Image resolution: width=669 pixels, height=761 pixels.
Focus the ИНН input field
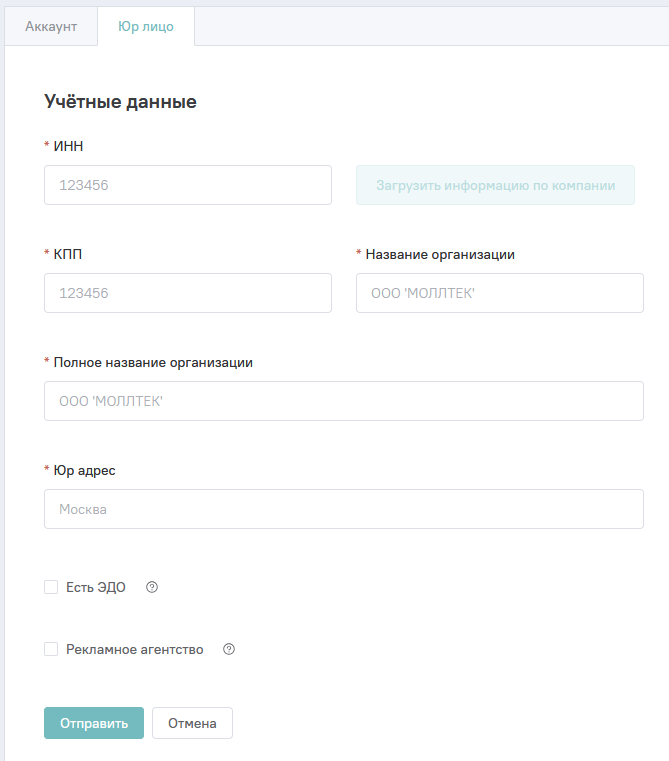[188, 185]
